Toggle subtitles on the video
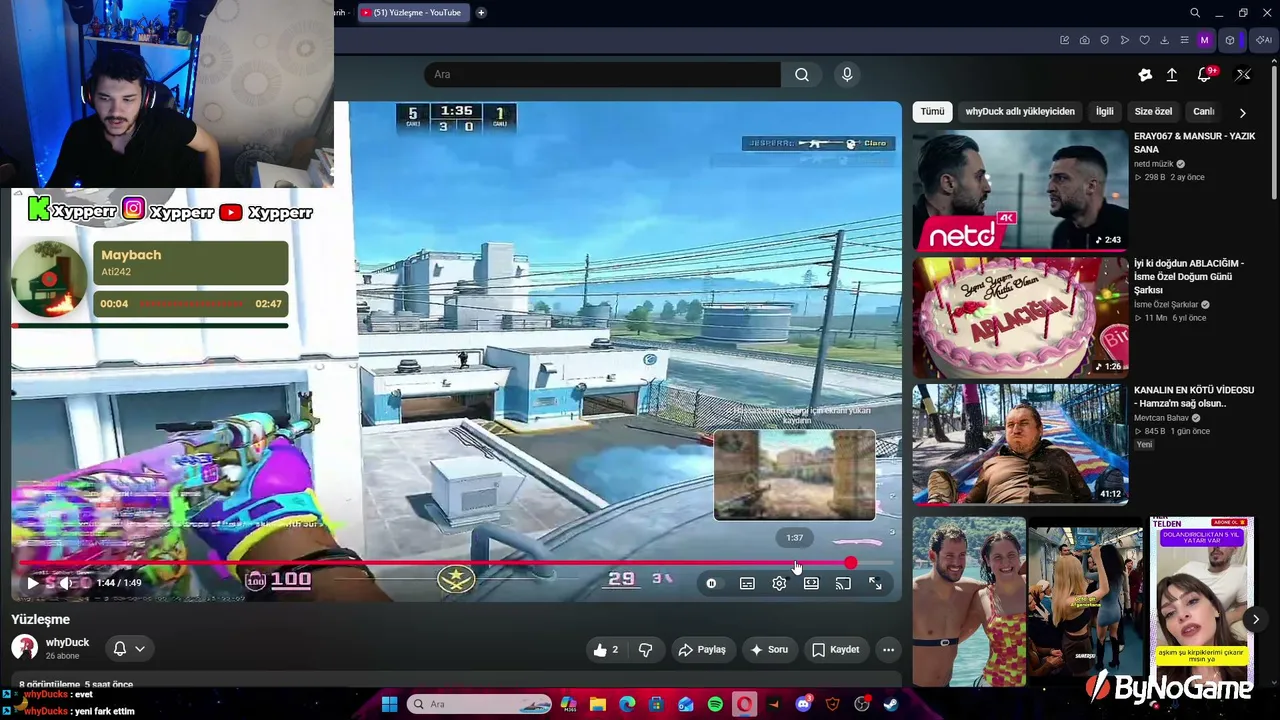The height and width of the screenshot is (720, 1280). pos(747,584)
